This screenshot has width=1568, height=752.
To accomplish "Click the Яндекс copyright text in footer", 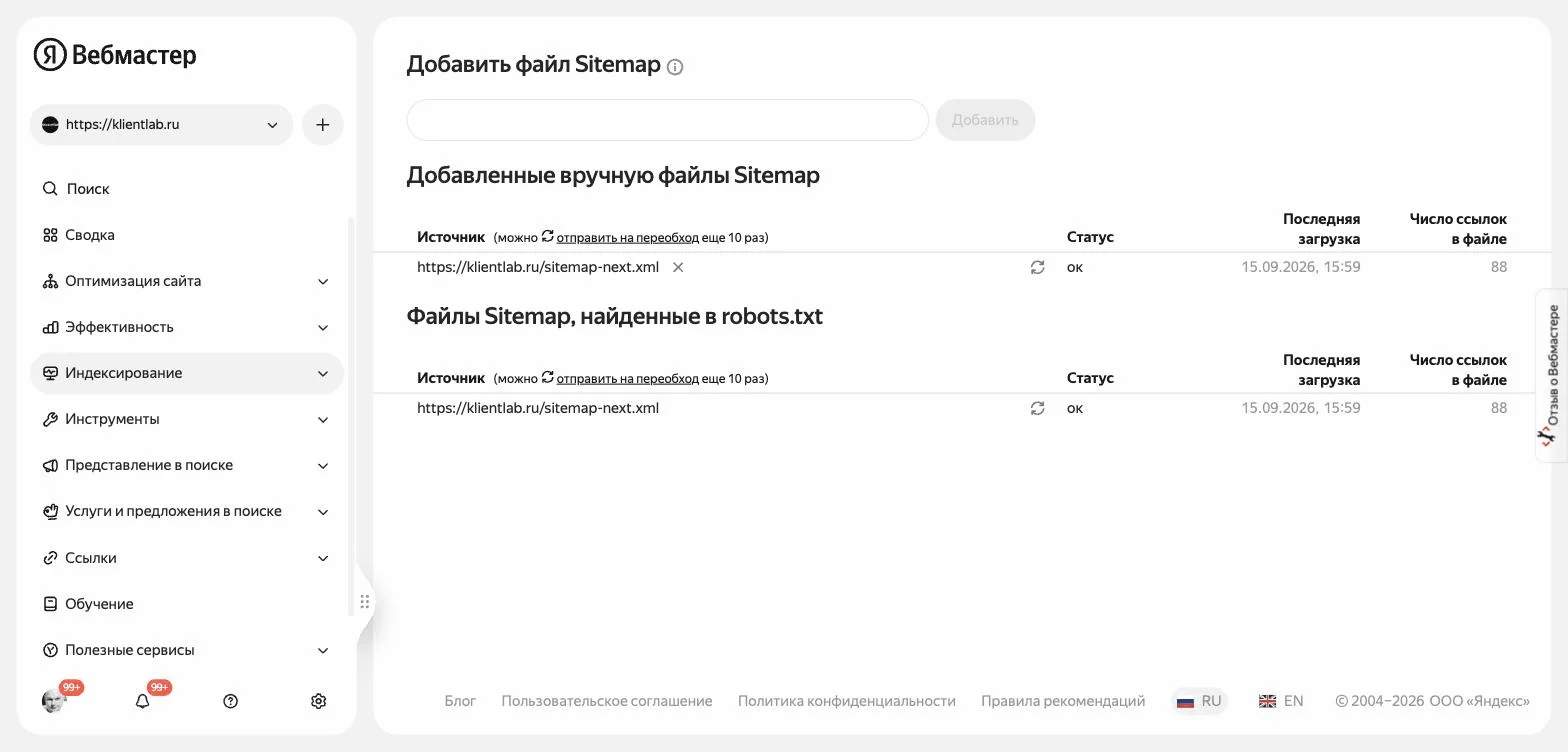I will pos(1432,701).
